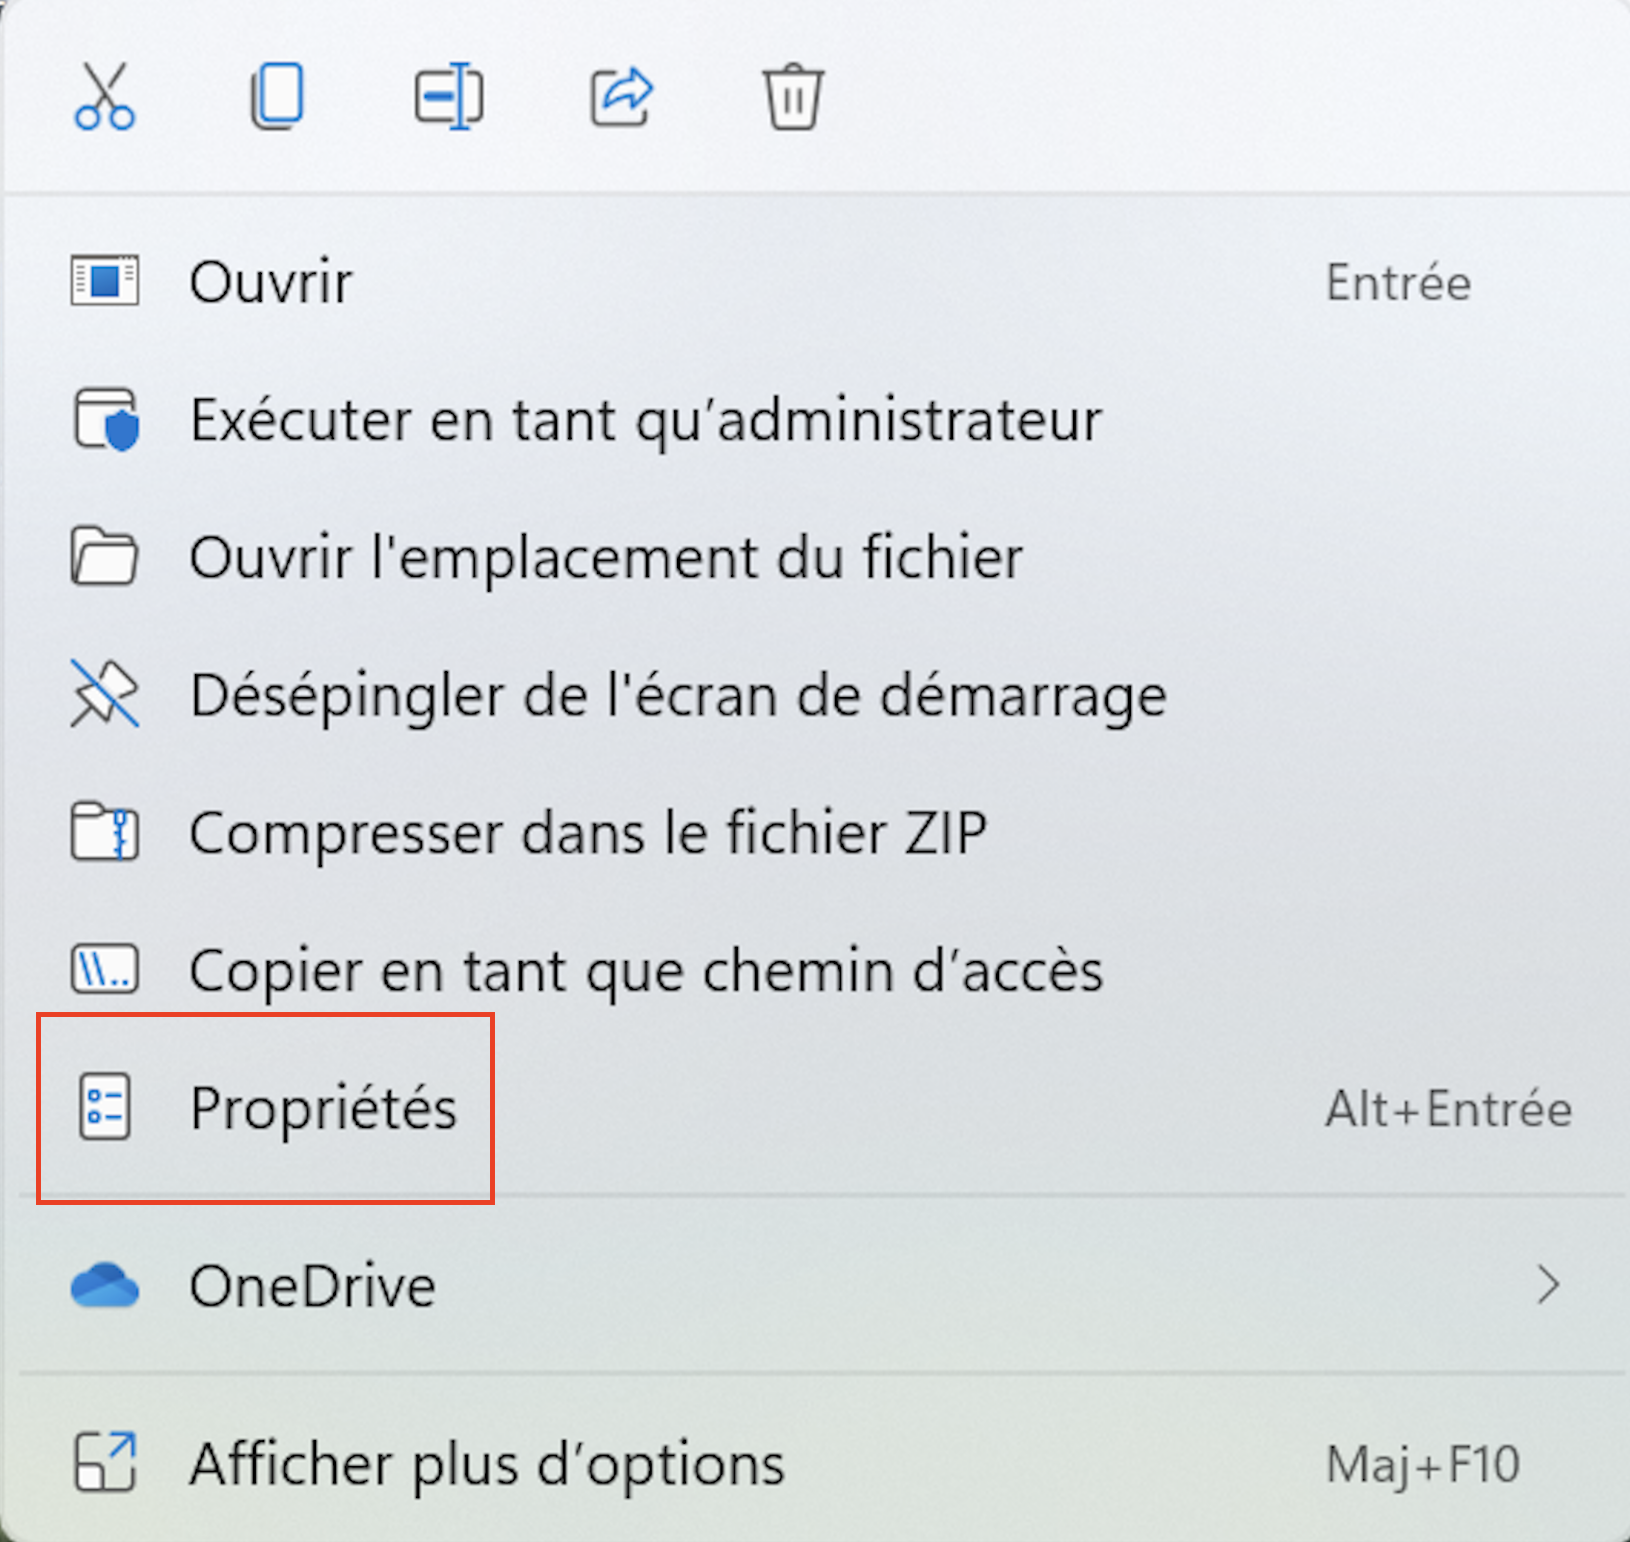This screenshot has width=1630, height=1542.
Task: Click the path icon beside Copier
Action: point(105,970)
